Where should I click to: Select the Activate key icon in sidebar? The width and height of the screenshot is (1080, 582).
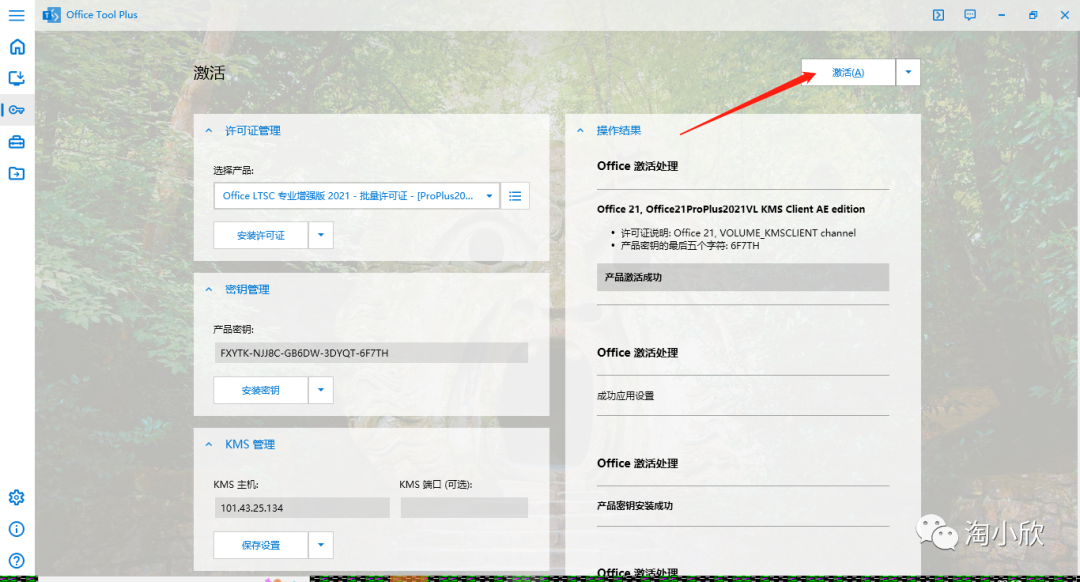click(17, 110)
